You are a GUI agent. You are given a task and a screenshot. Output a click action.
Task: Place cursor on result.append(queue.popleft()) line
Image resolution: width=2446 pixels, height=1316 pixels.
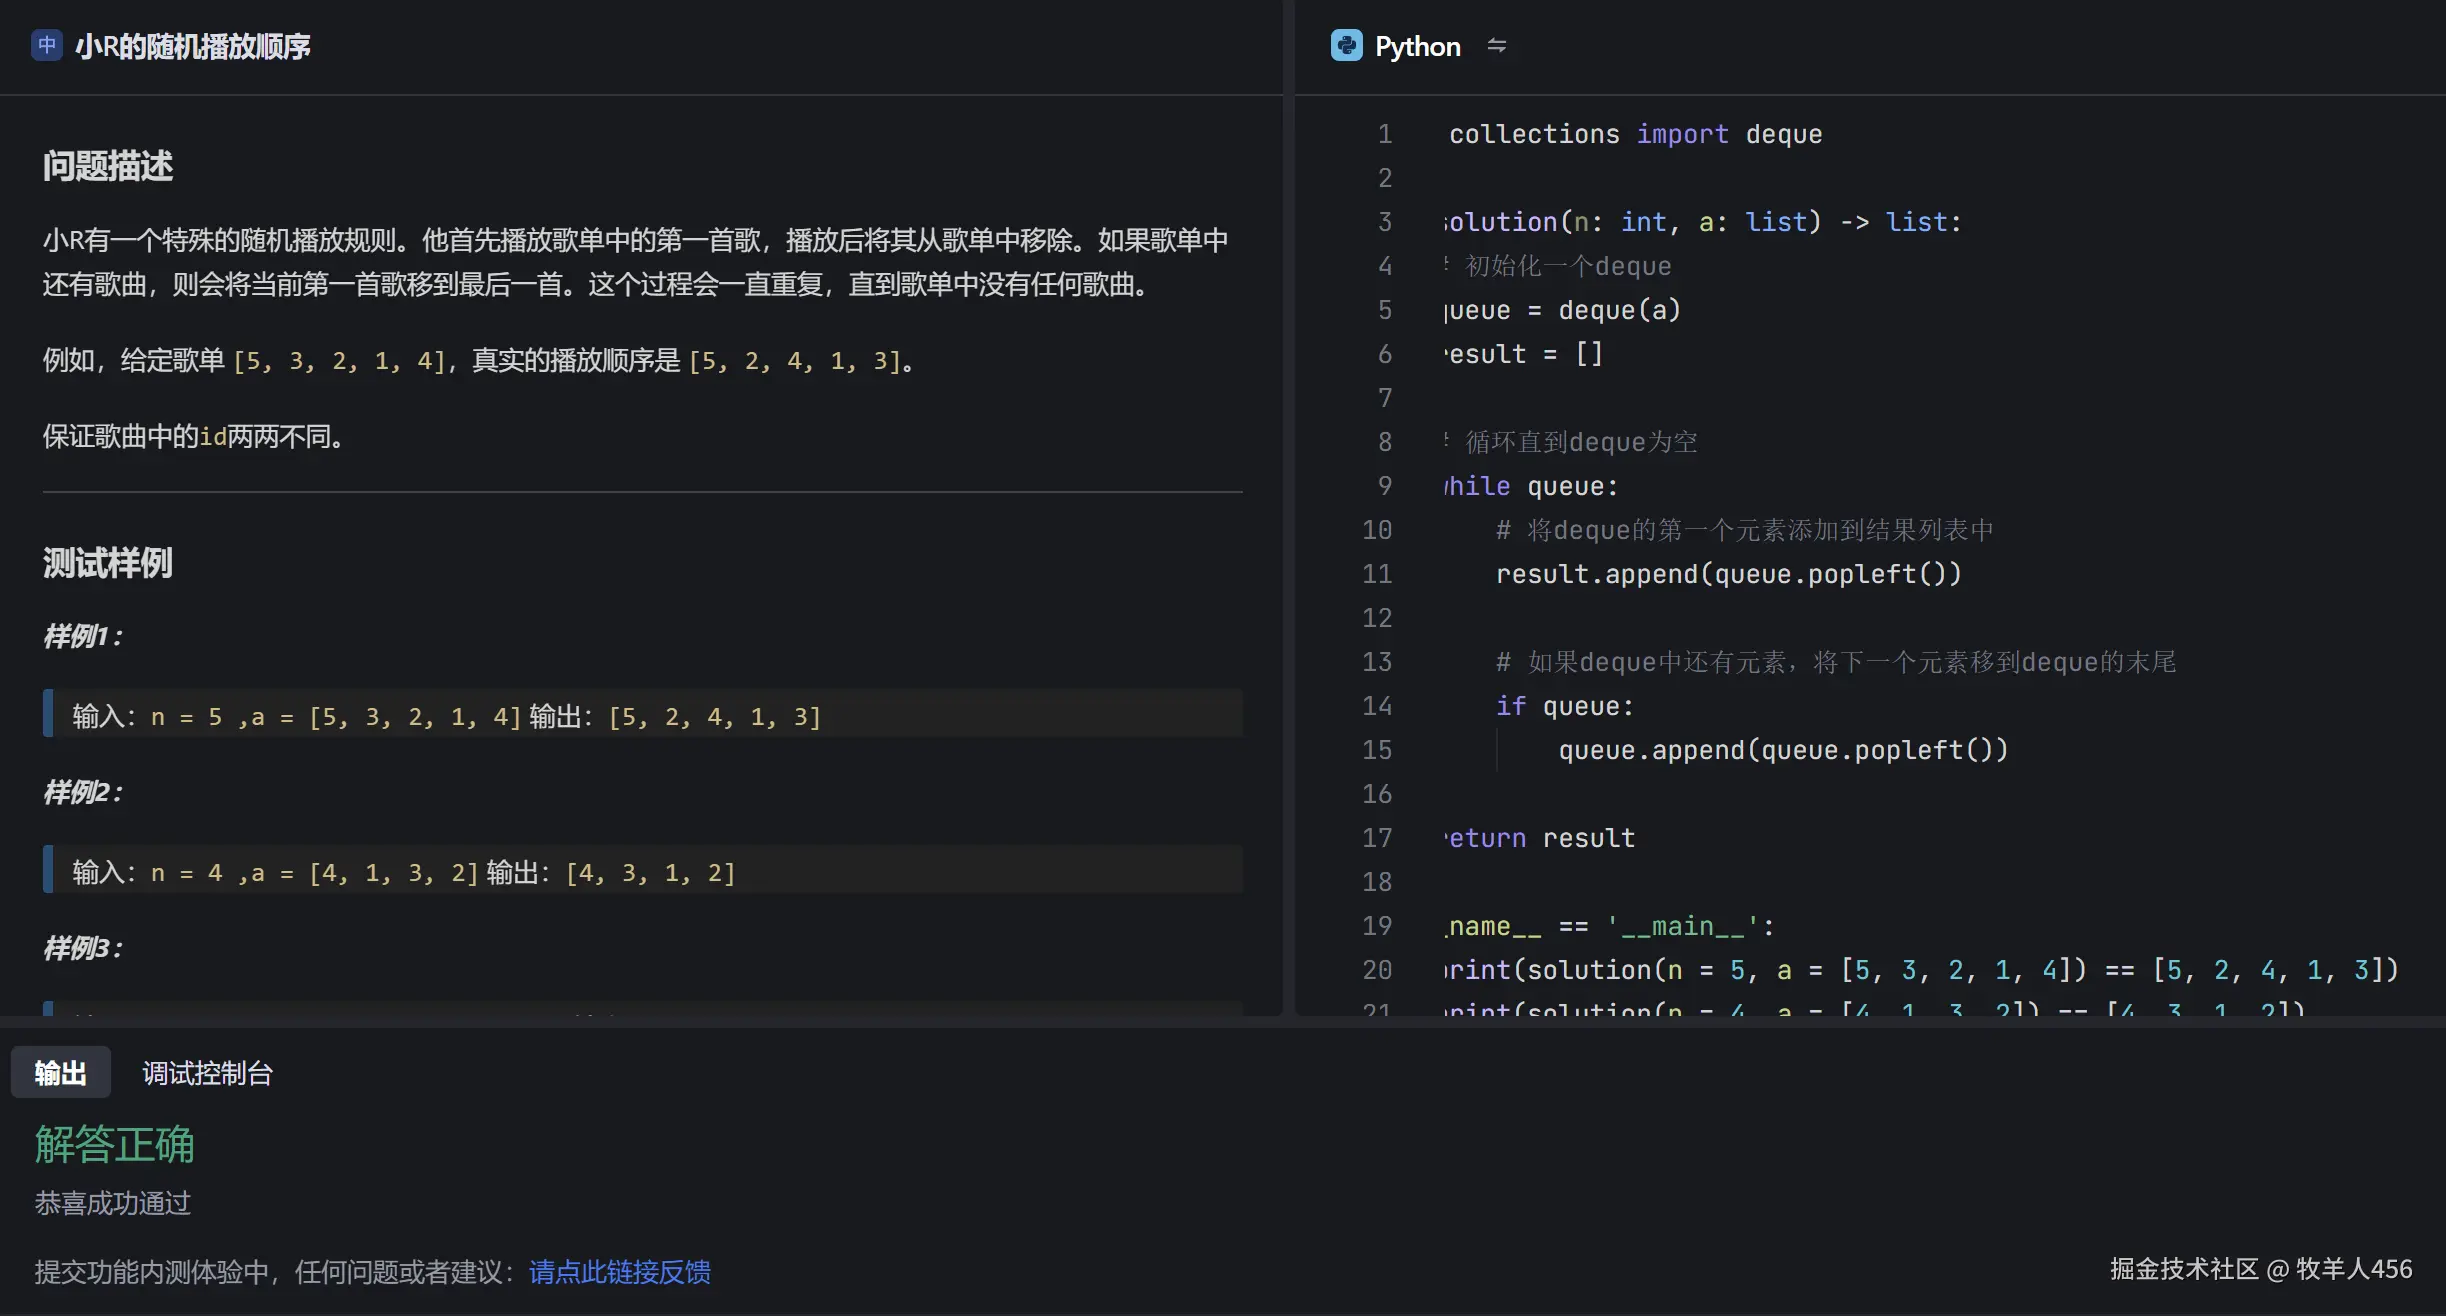click(x=1727, y=574)
